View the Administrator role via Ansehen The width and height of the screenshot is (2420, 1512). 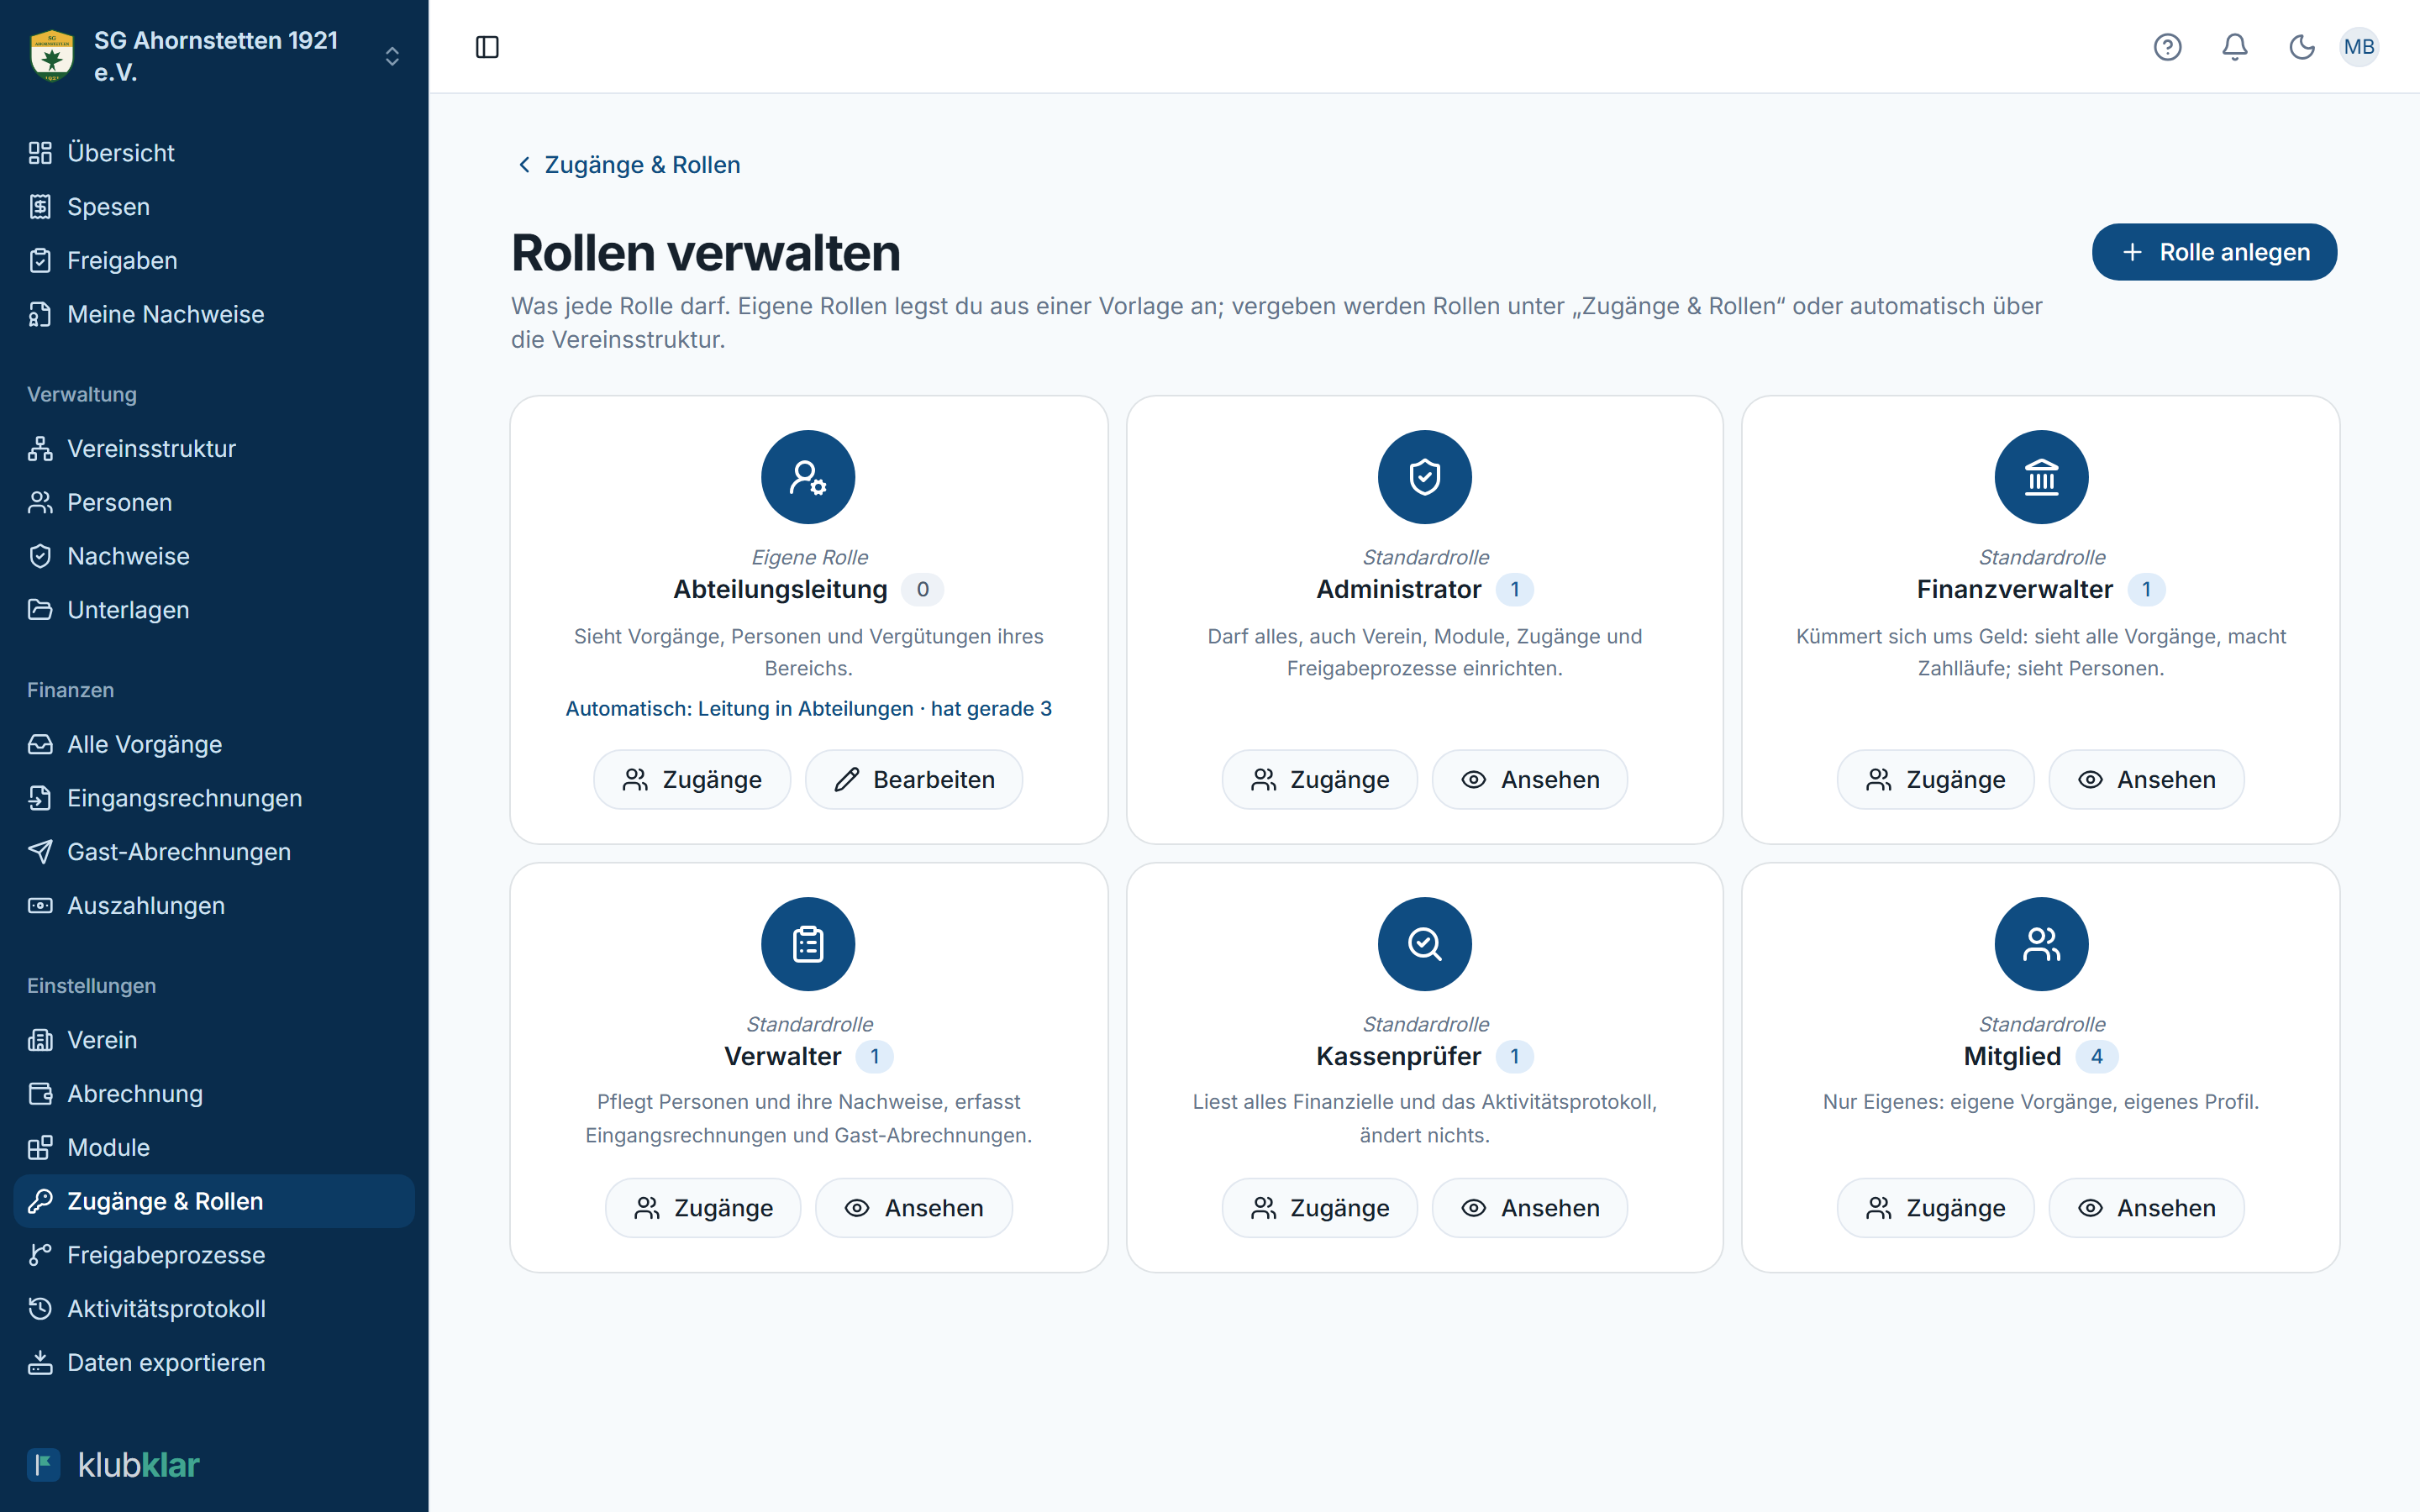click(x=1530, y=779)
